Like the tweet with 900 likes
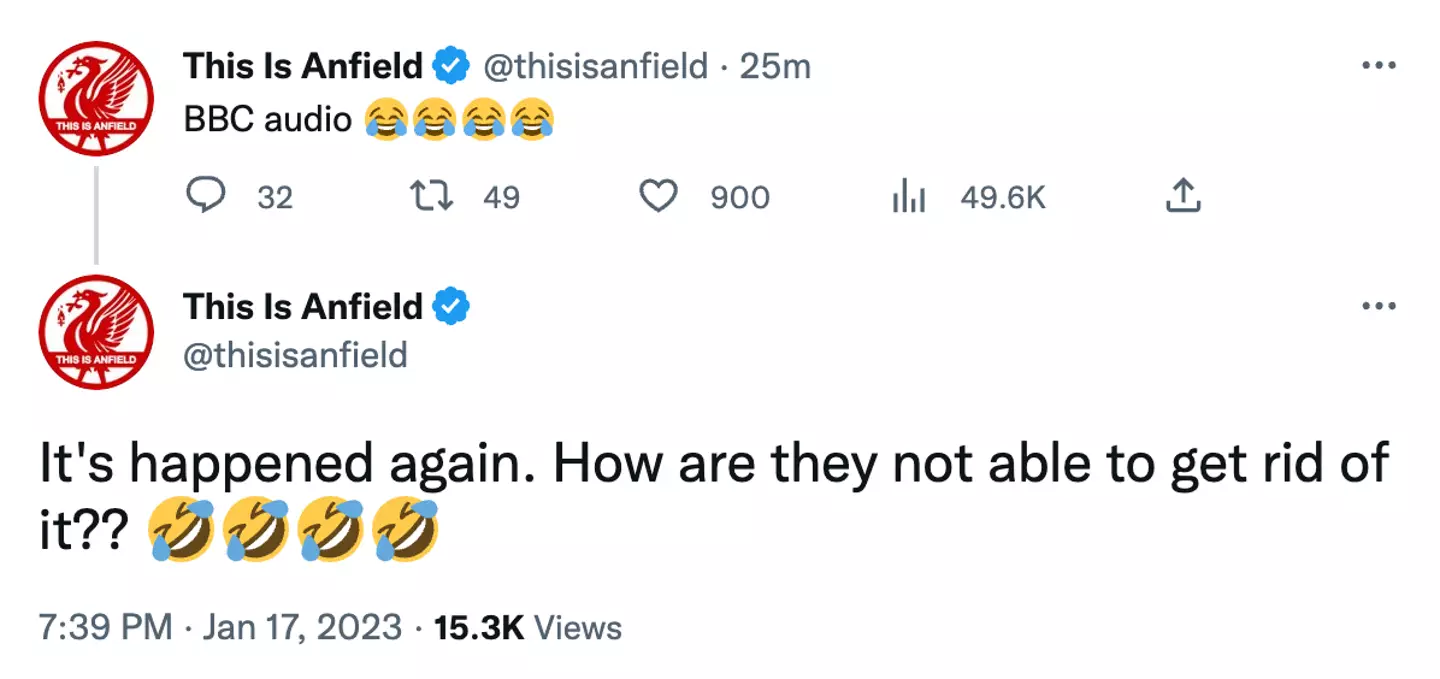This screenshot has width=1440, height=679. 660,197
